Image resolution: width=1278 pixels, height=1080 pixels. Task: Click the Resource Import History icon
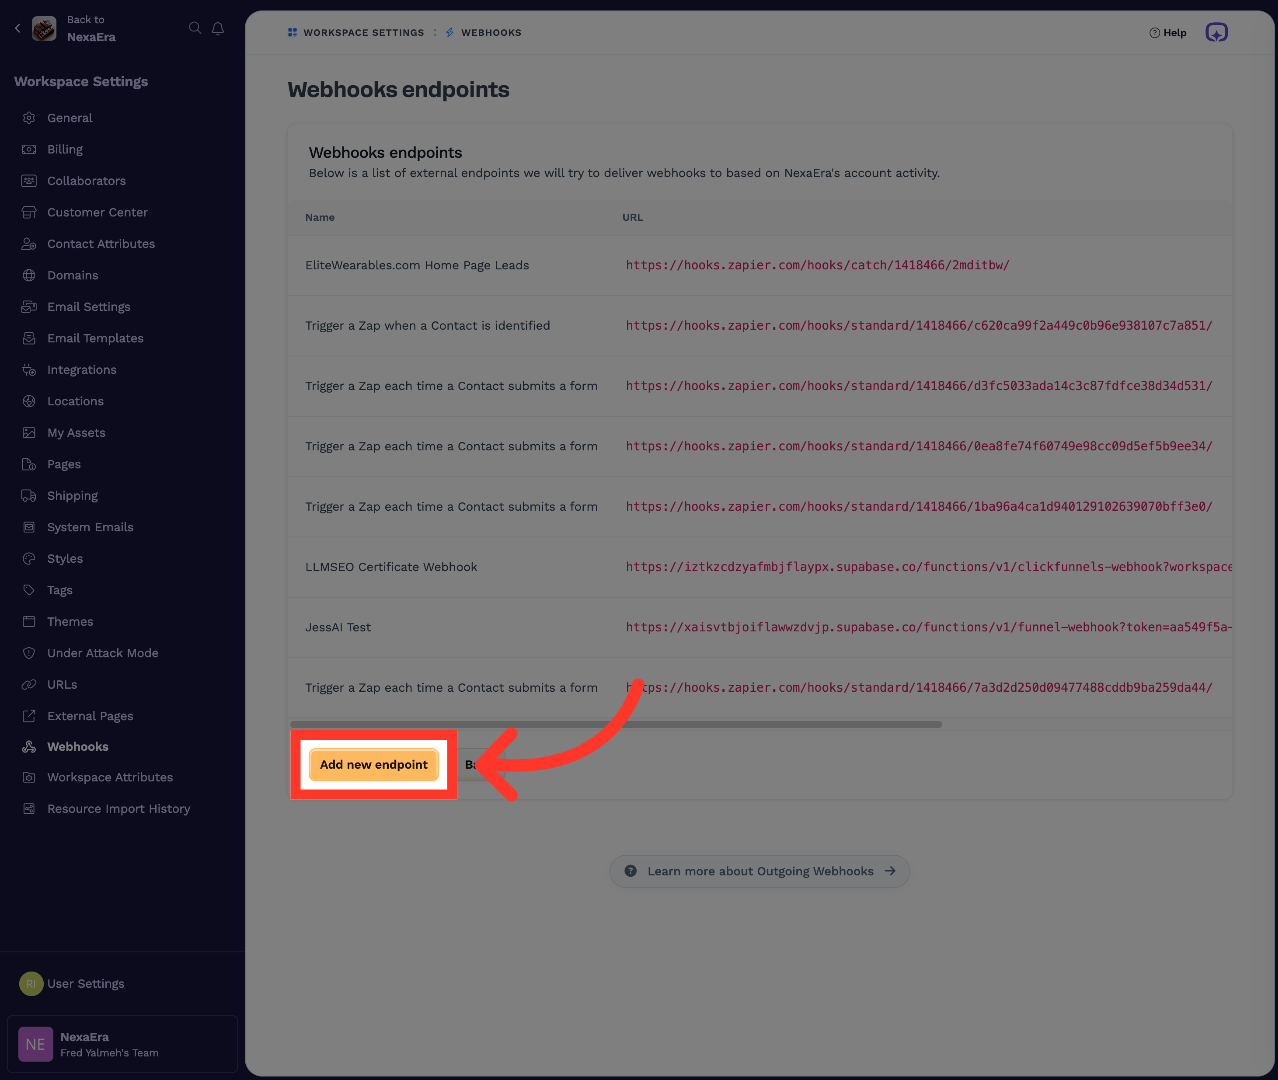[29, 809]
